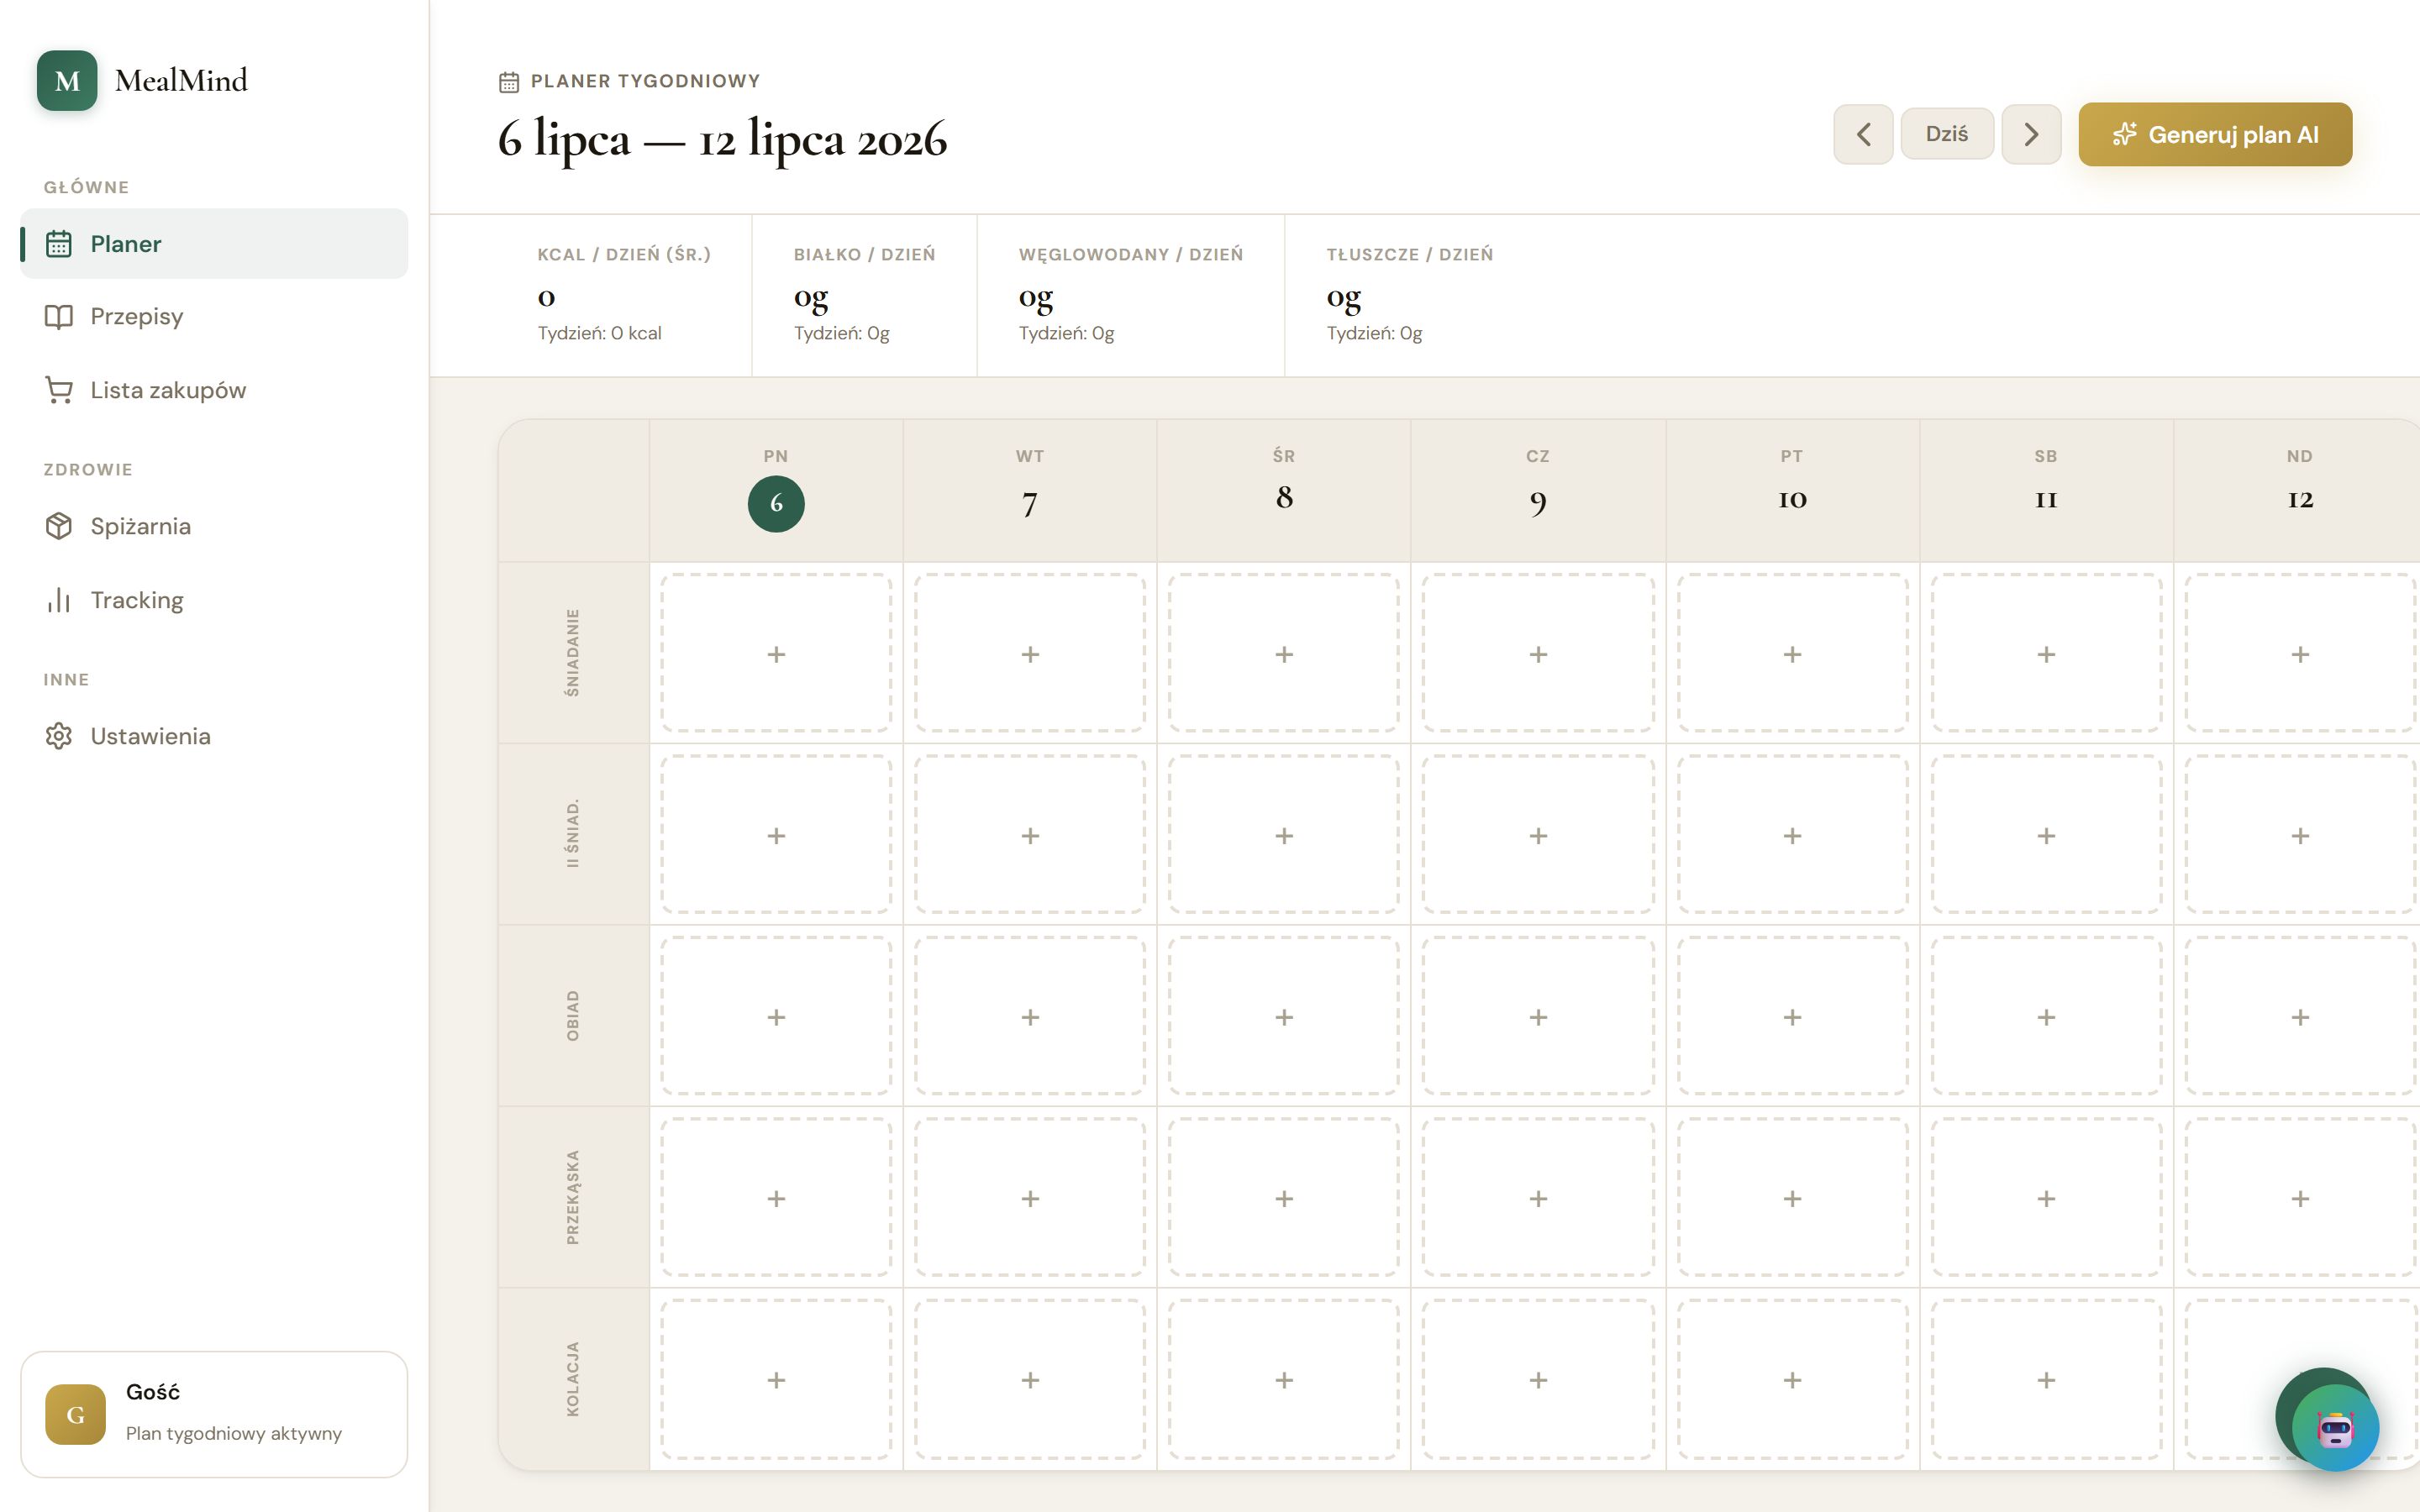Click the bar chart icon for Tracking

coord(59,600)
